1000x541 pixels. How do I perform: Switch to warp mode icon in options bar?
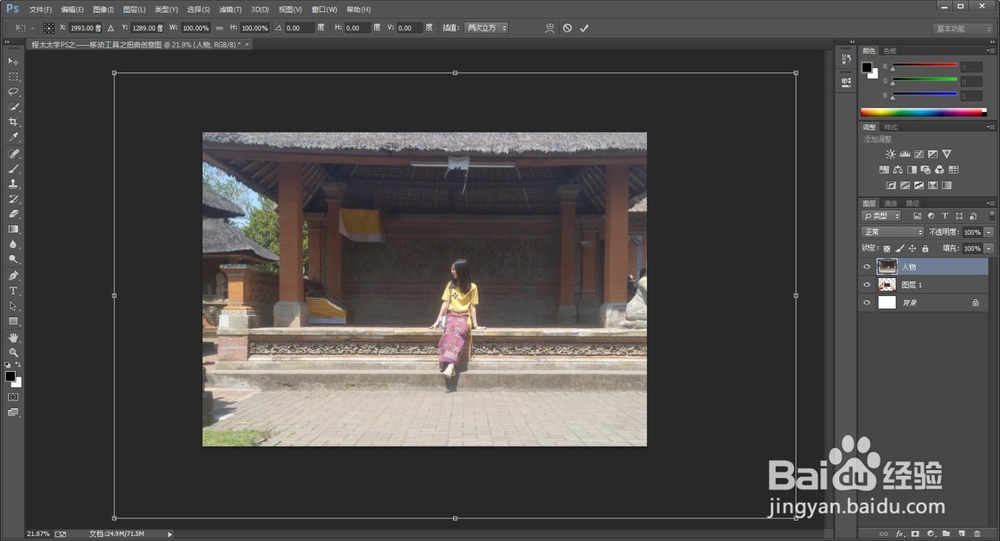[549, 28]
